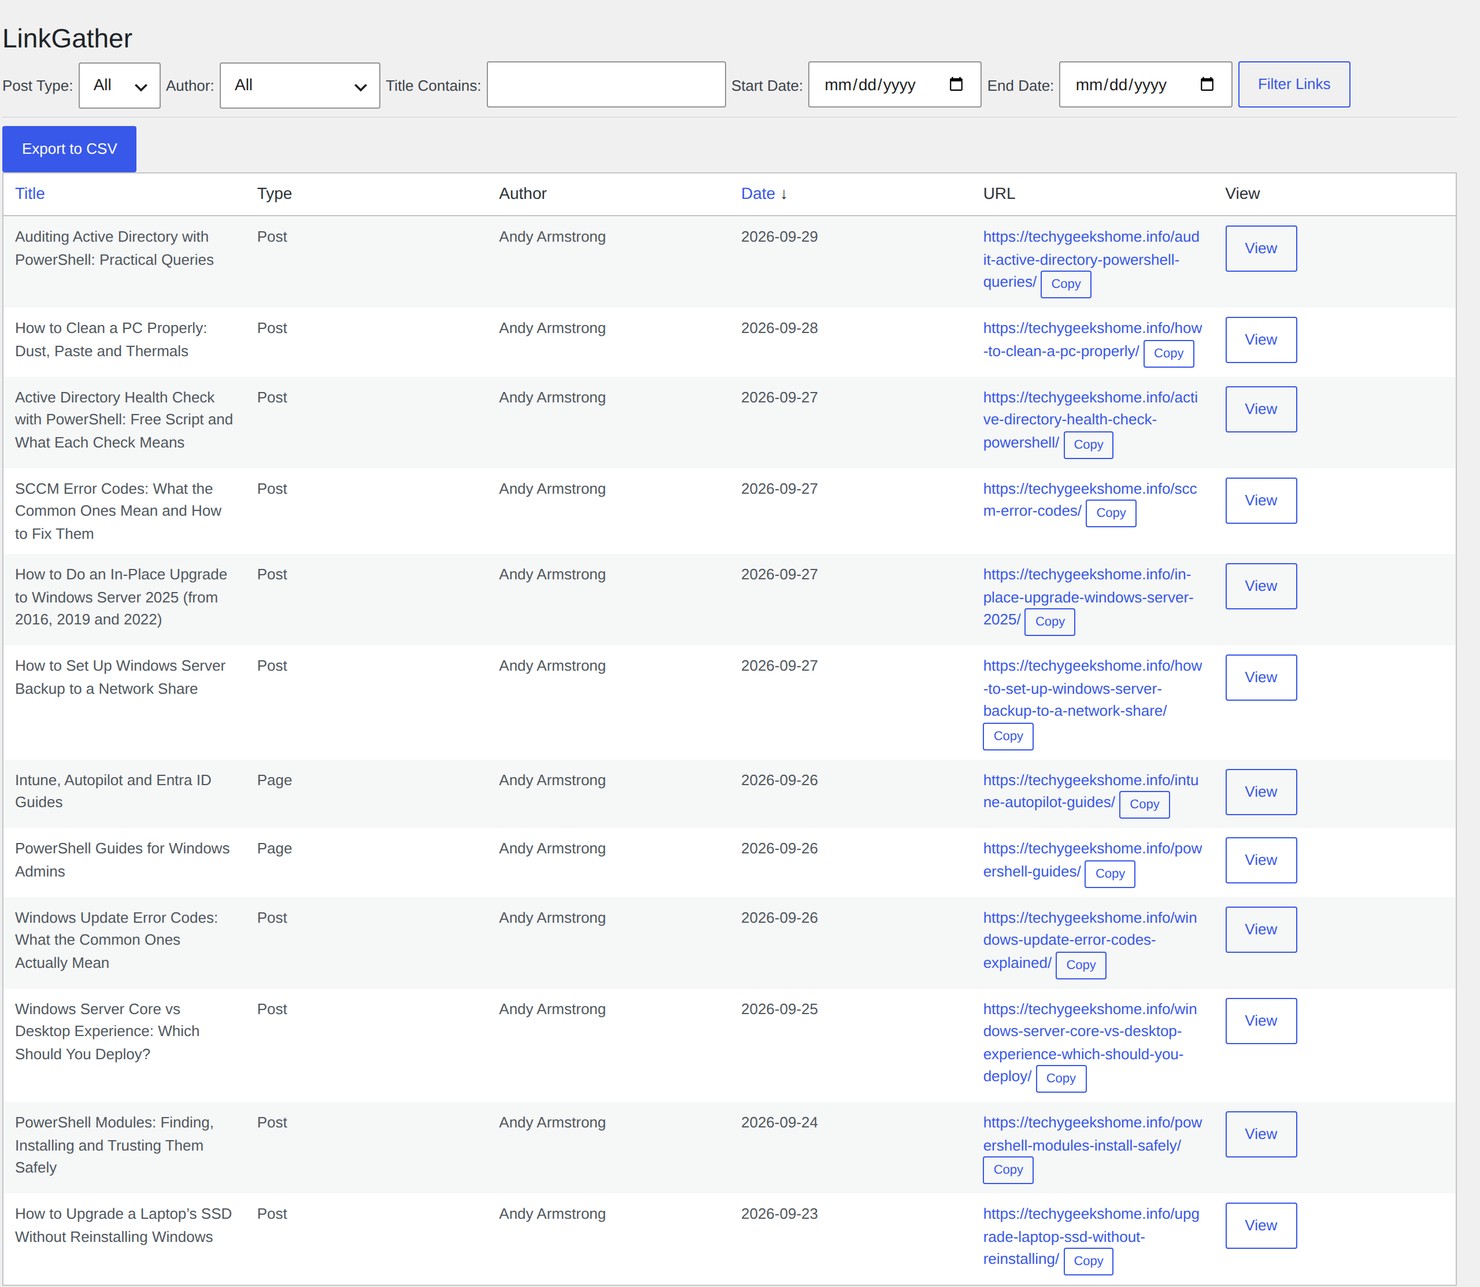
Task: Copy URL for How to Clean a PC post
Action: (1168, 353)
